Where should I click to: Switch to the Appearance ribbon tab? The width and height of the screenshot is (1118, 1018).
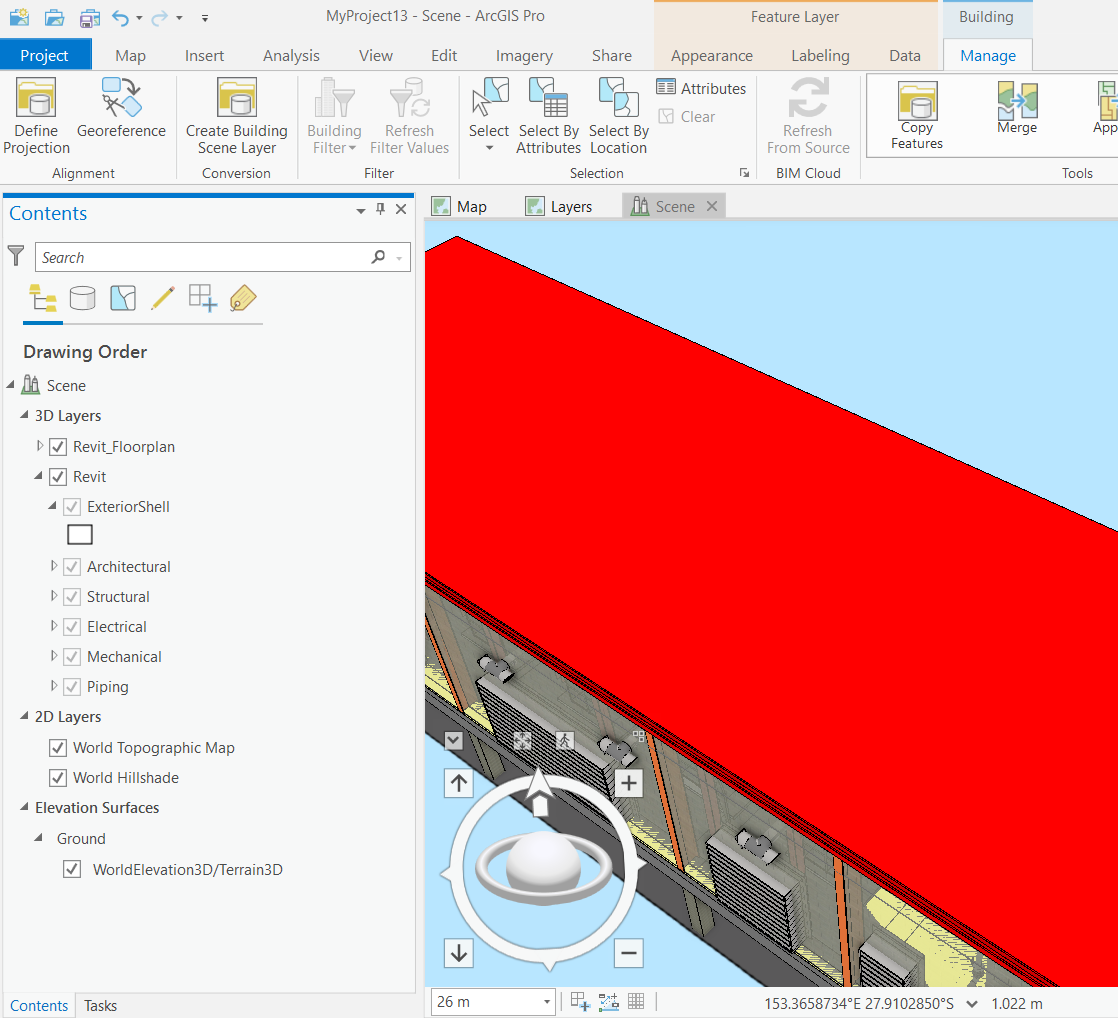711,55
